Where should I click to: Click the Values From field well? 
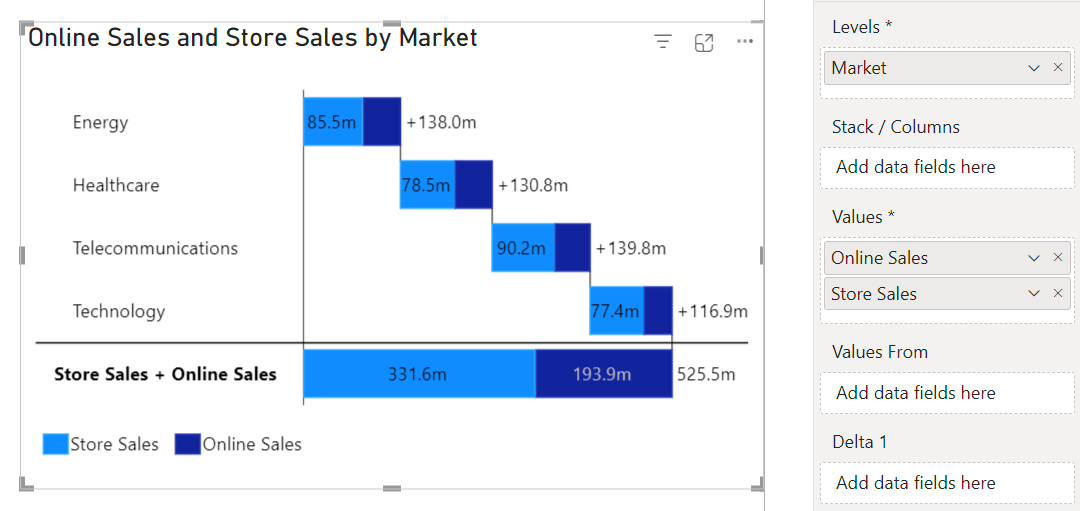pos(946,393)
